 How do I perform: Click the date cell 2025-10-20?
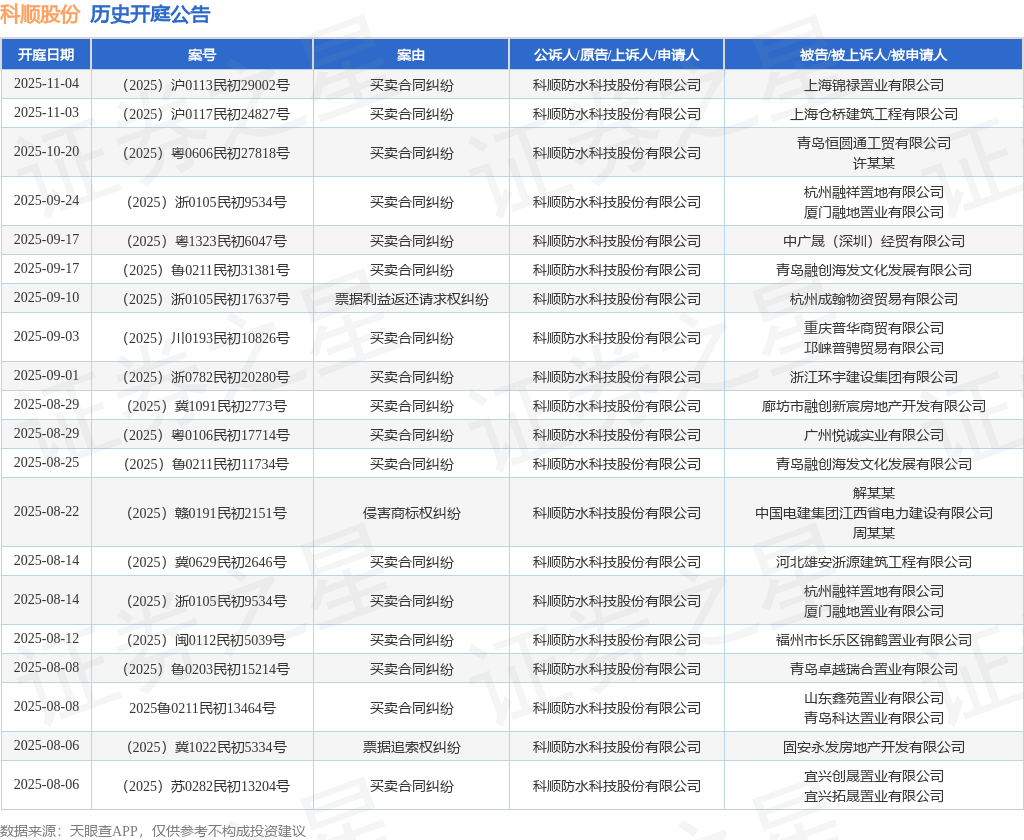pyautogui.click(x=46, y=152)
